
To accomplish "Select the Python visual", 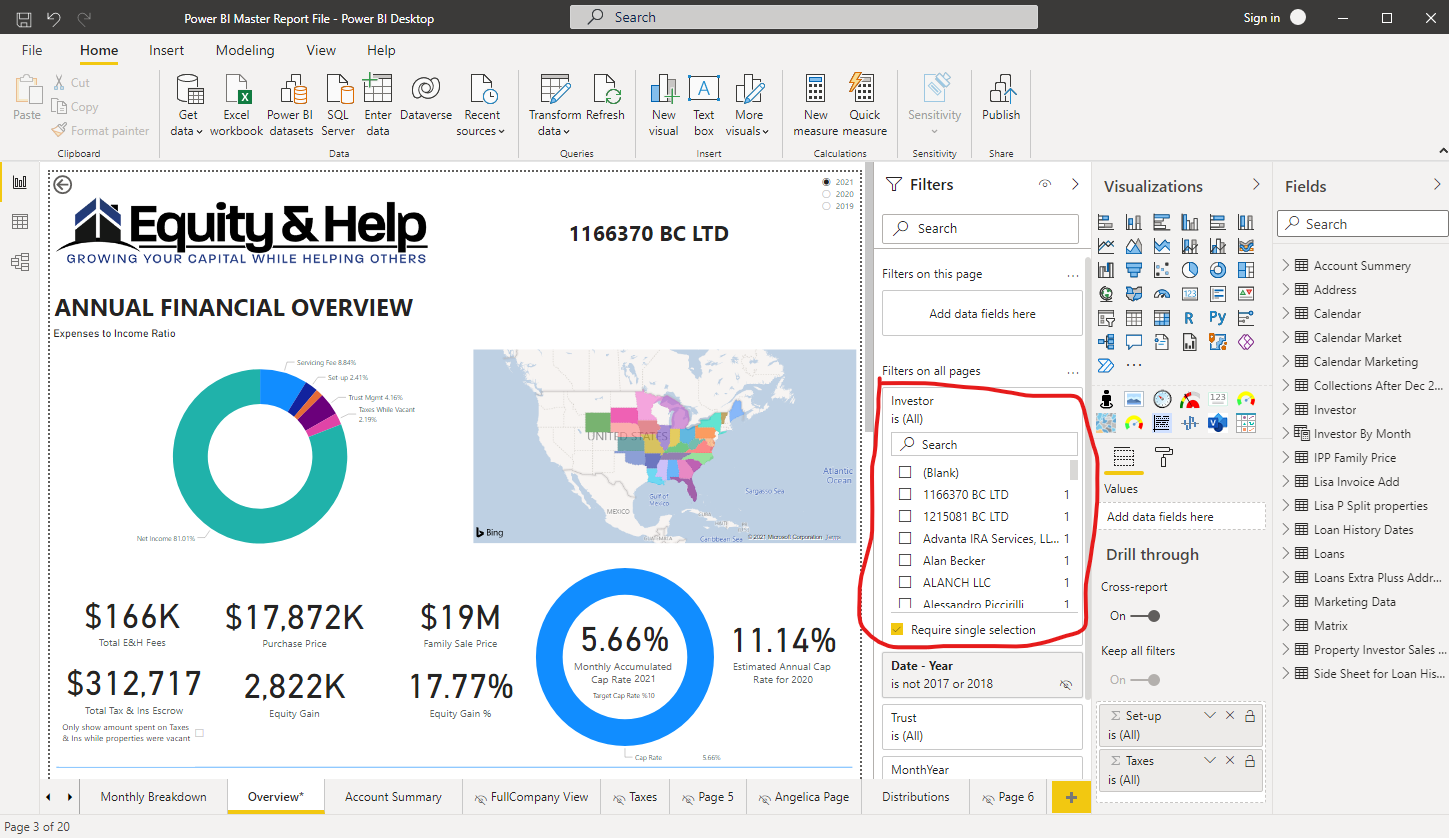I will point(1218,318).
